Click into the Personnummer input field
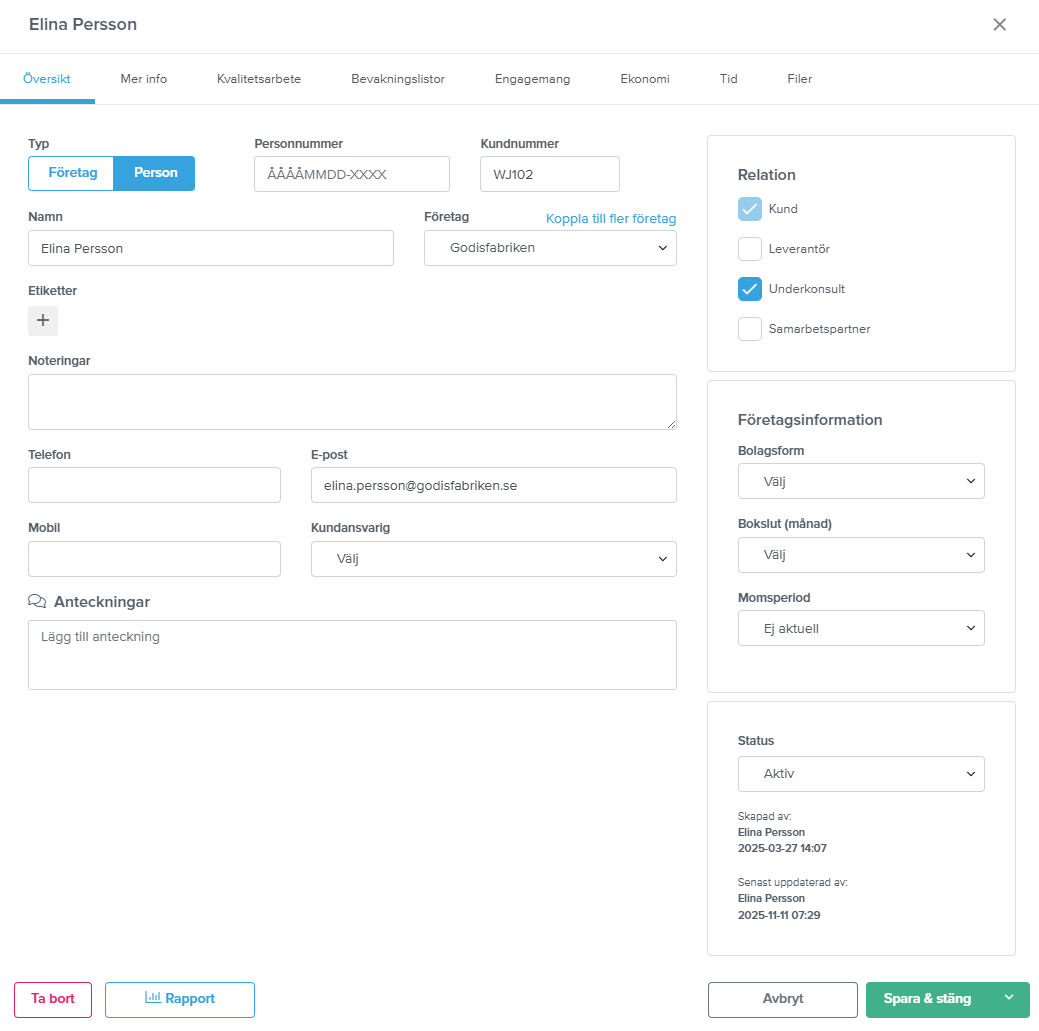The image size is (1039, 1031). pos(351,174)
